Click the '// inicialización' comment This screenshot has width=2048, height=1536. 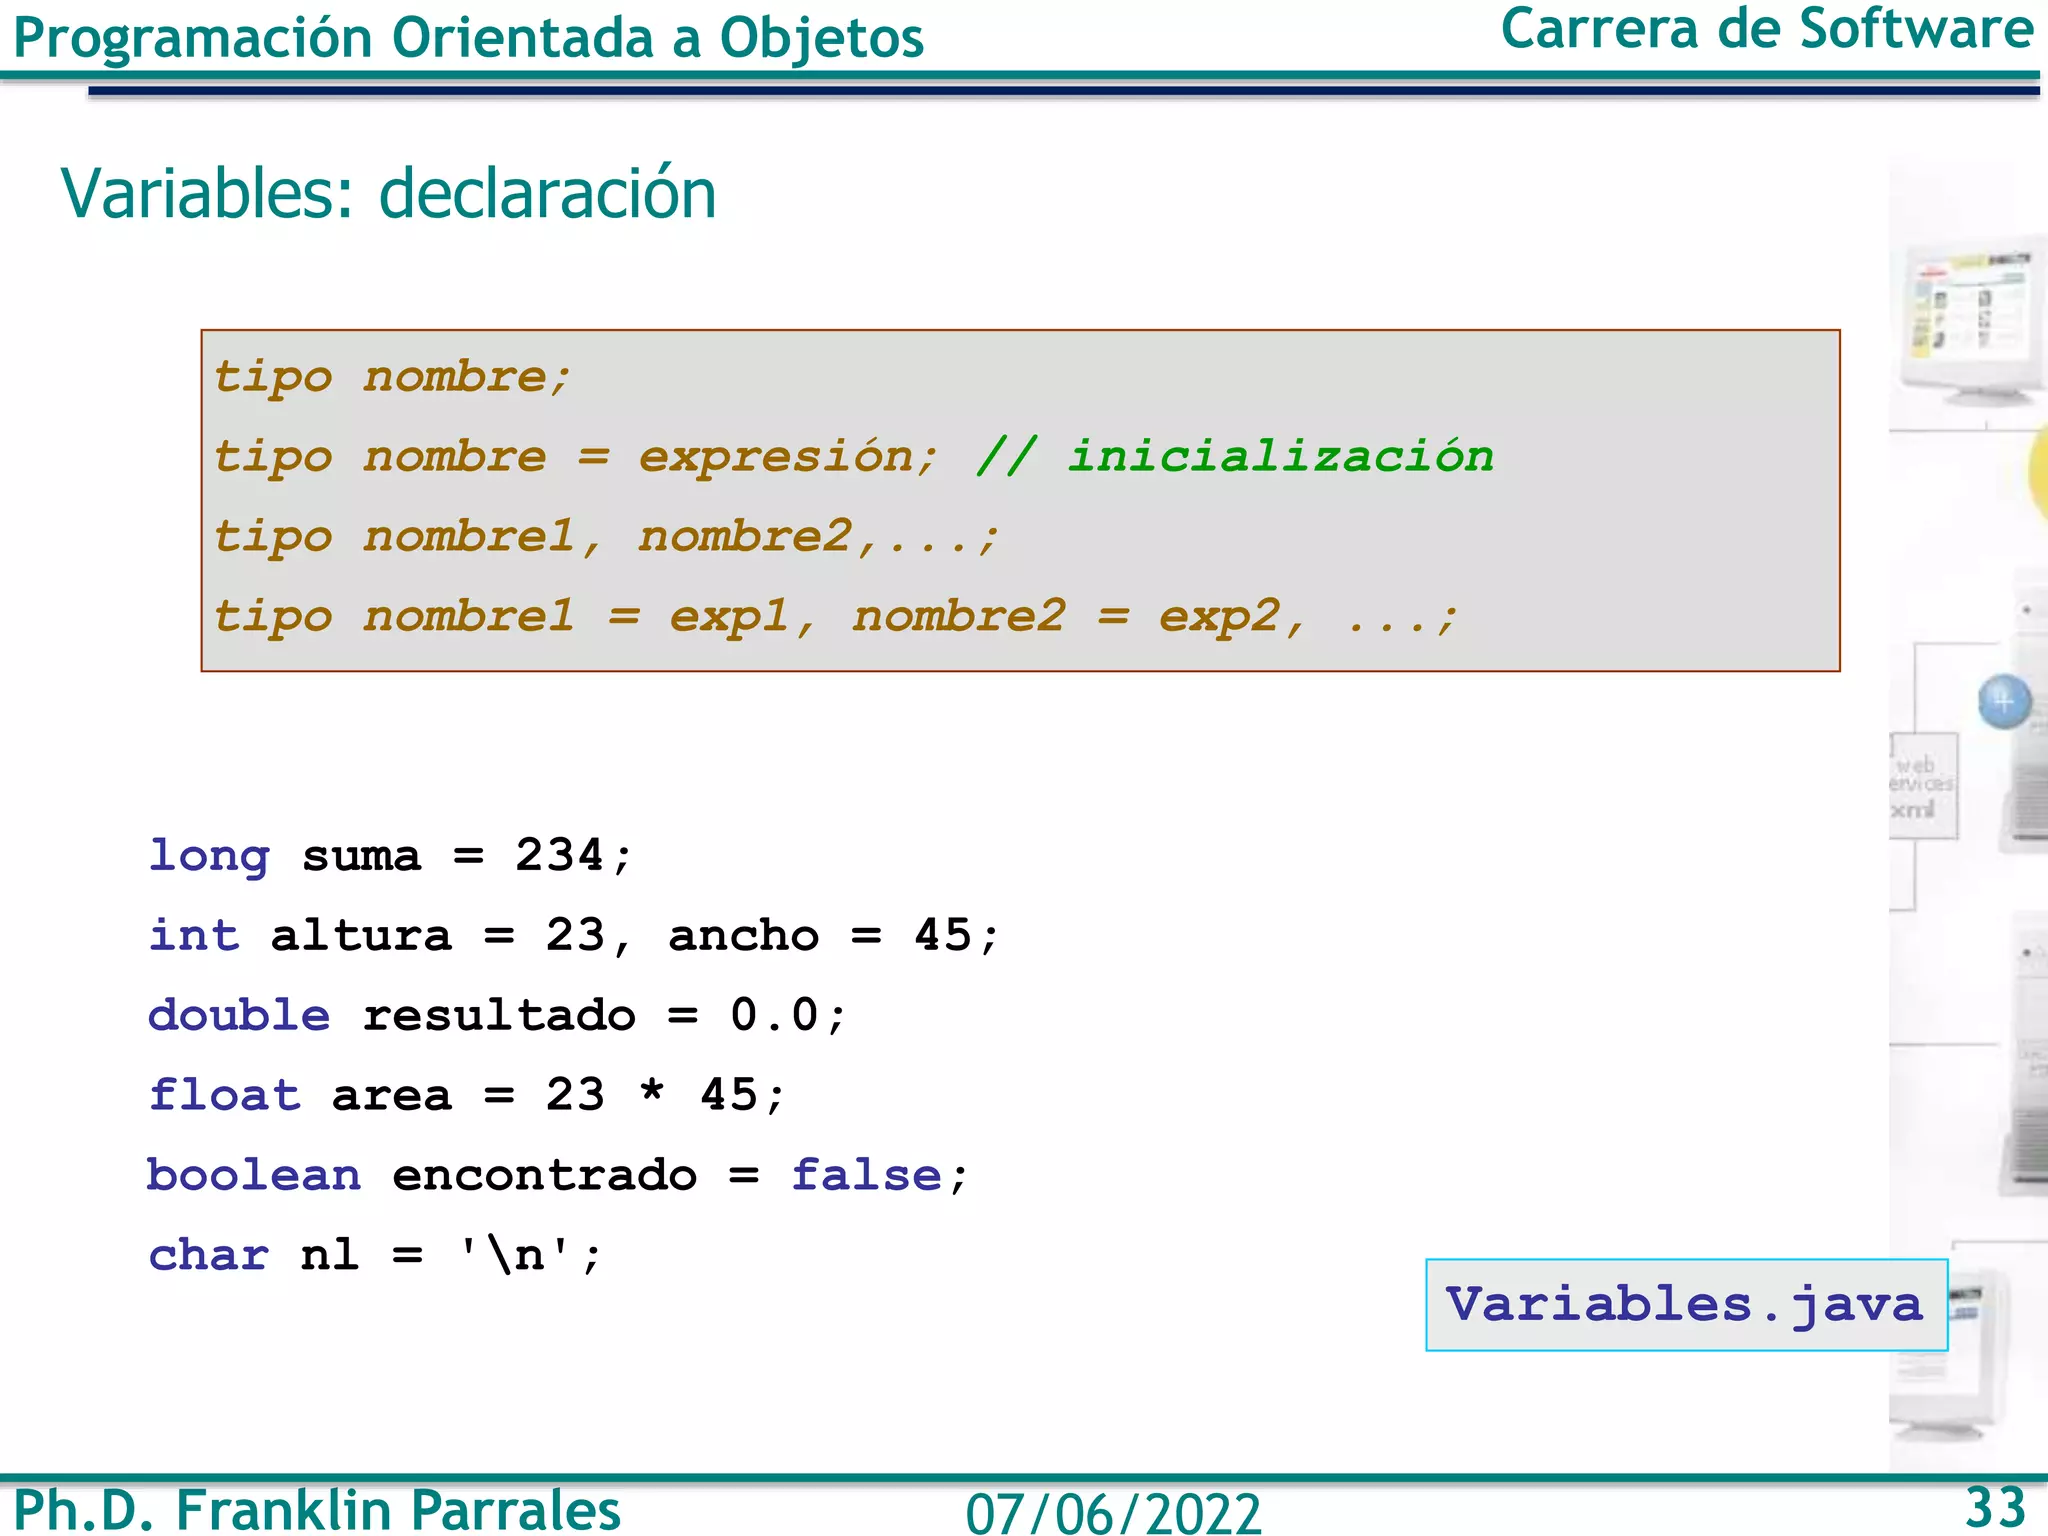pos(1235,456)
